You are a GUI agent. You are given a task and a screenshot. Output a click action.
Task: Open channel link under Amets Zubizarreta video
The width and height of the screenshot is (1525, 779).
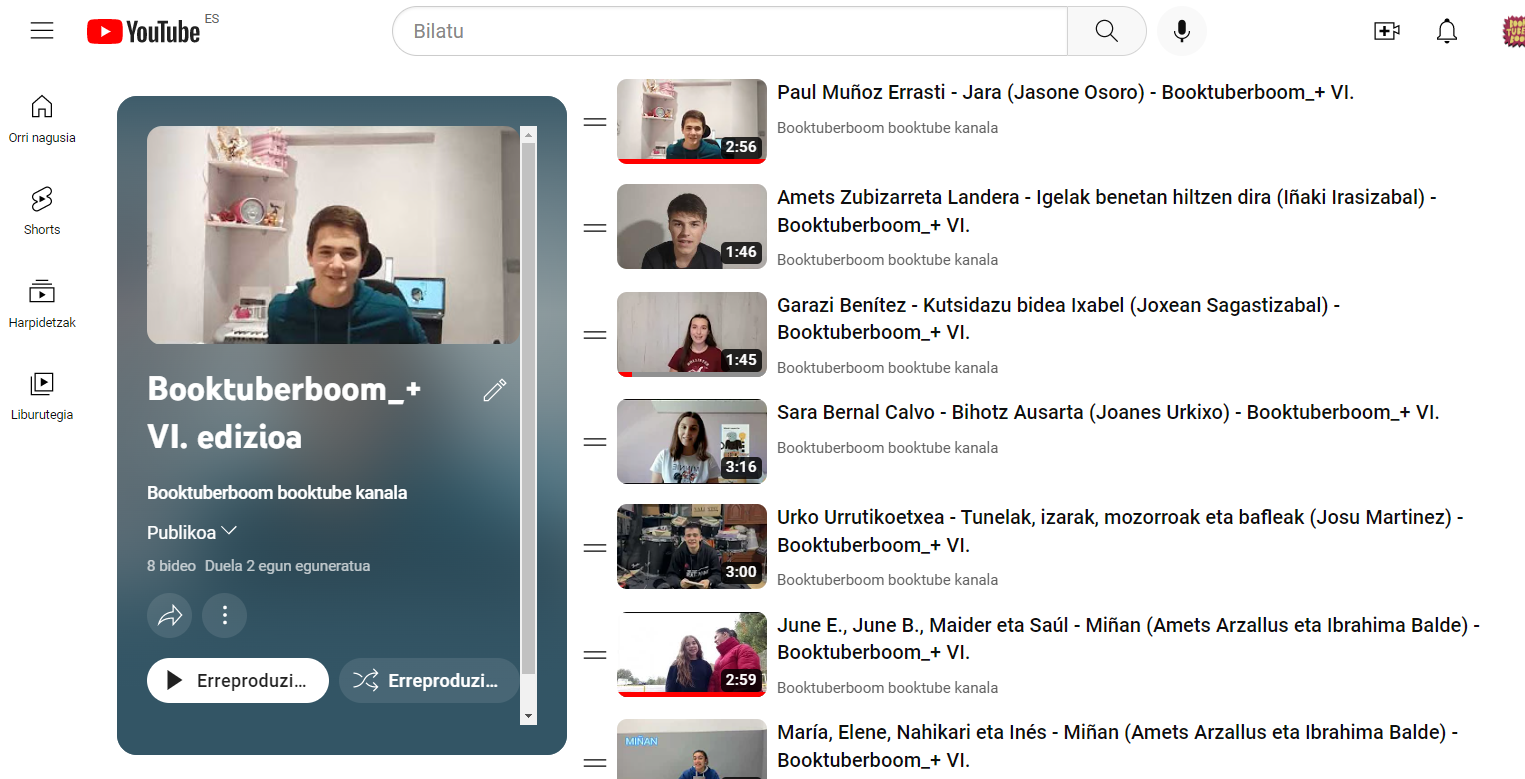(x=887, y=260)
